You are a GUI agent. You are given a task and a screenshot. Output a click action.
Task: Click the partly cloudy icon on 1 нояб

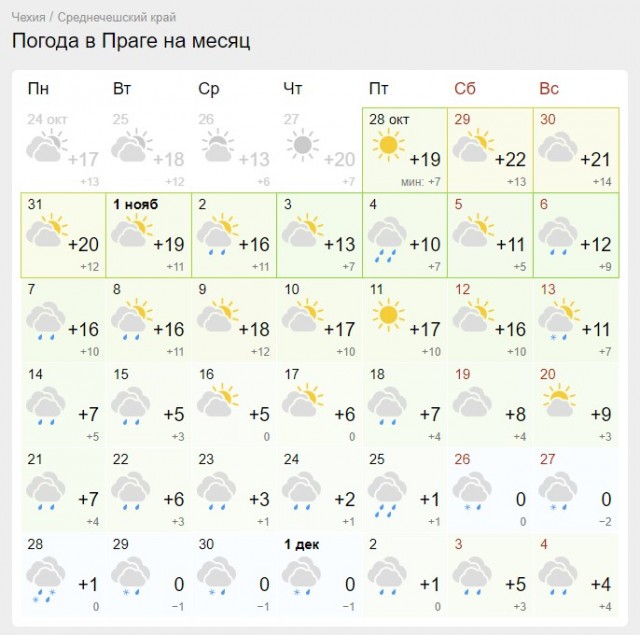point(132,230)
